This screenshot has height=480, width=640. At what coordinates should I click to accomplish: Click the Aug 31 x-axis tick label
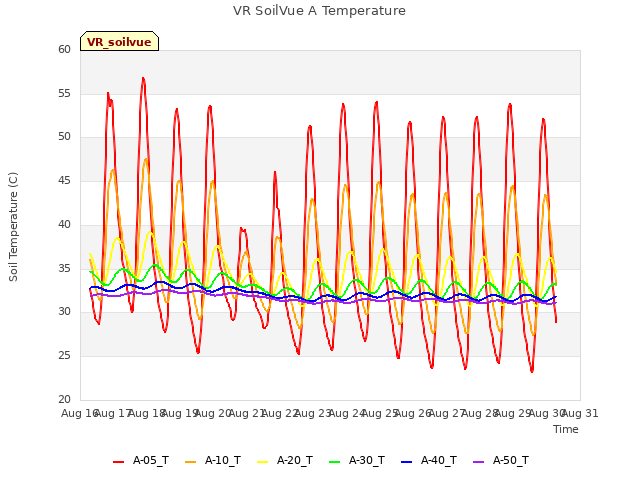(580, 413)
